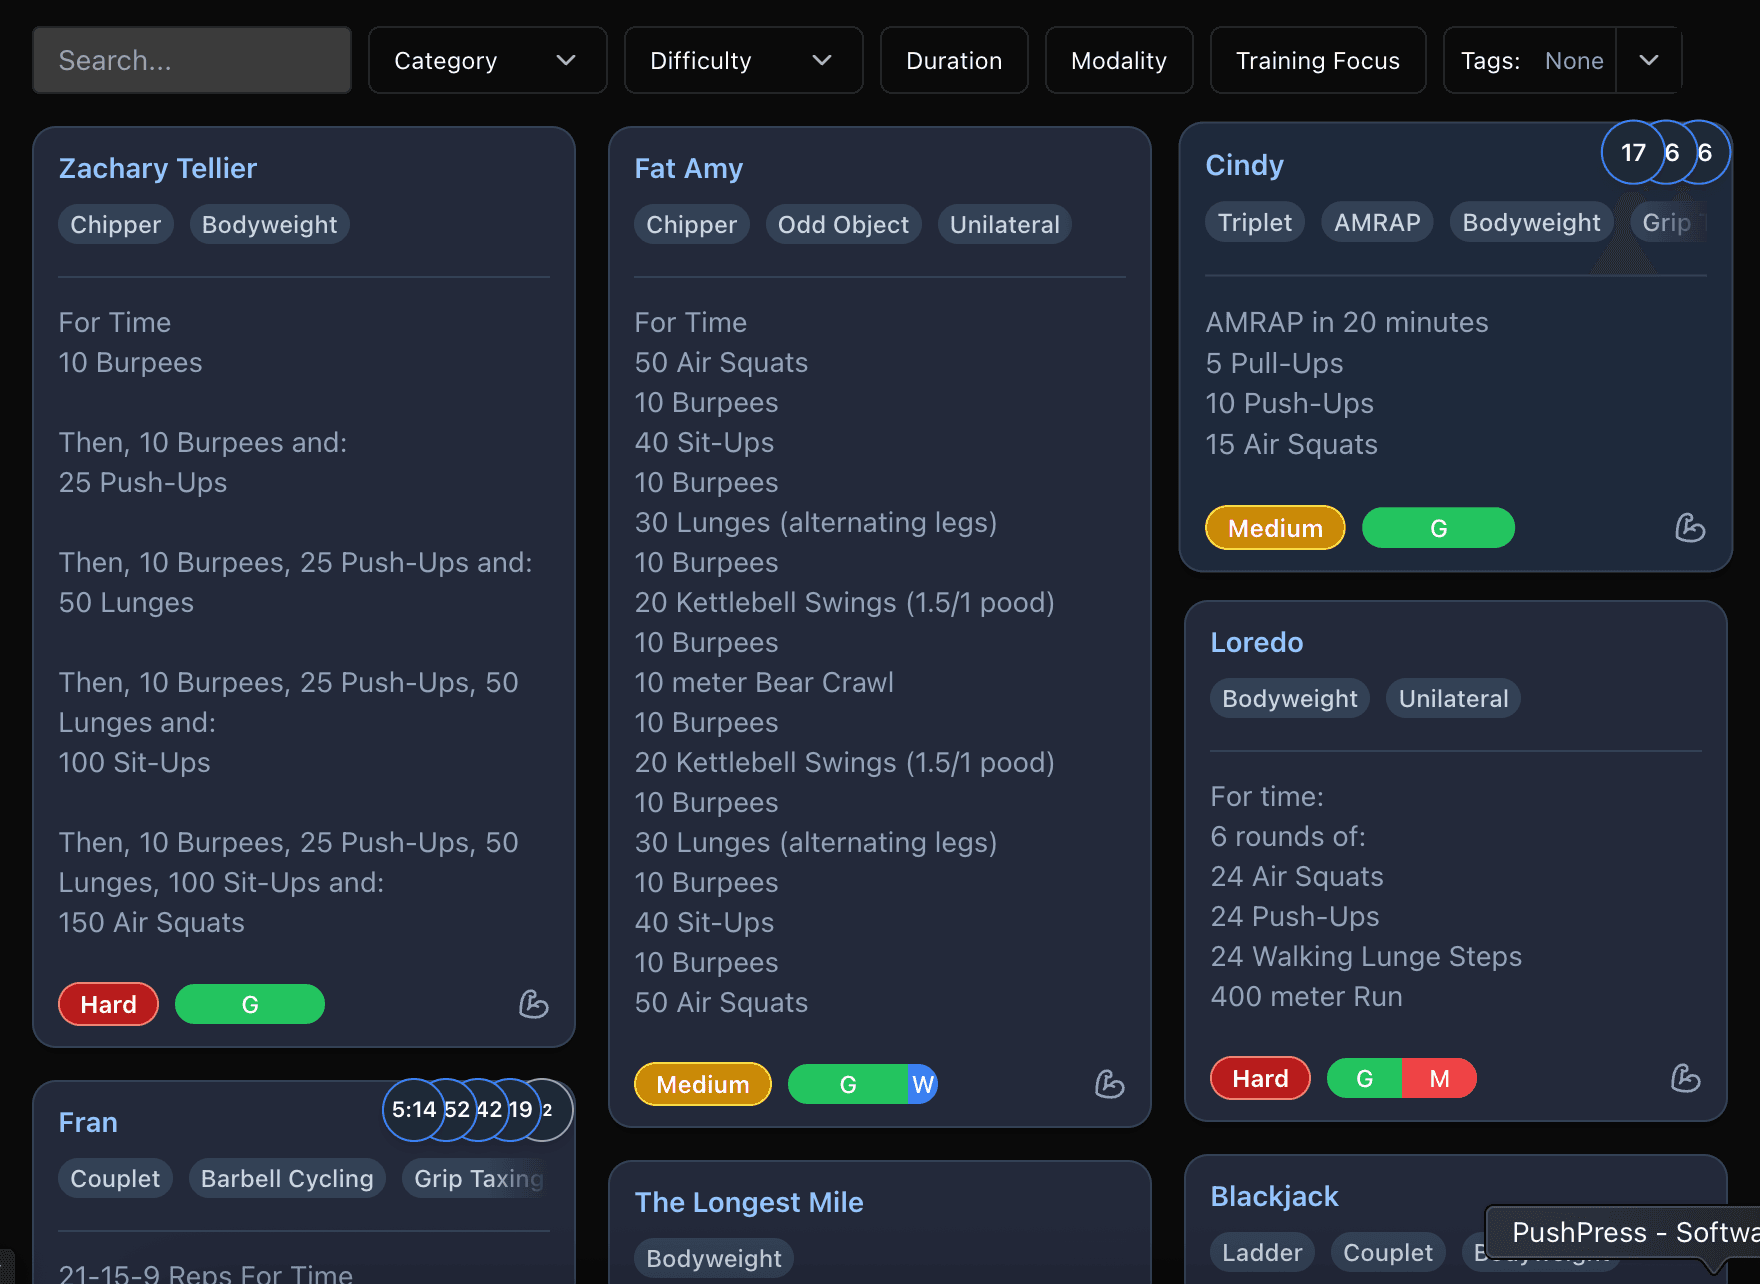
Task: Toggle the W scaling pill on Fat Amy
Action: tap(922, 1084)
